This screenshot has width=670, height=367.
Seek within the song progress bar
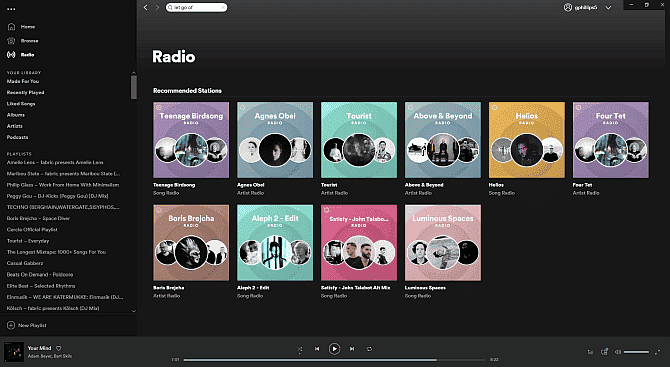(x=334, y=360)
